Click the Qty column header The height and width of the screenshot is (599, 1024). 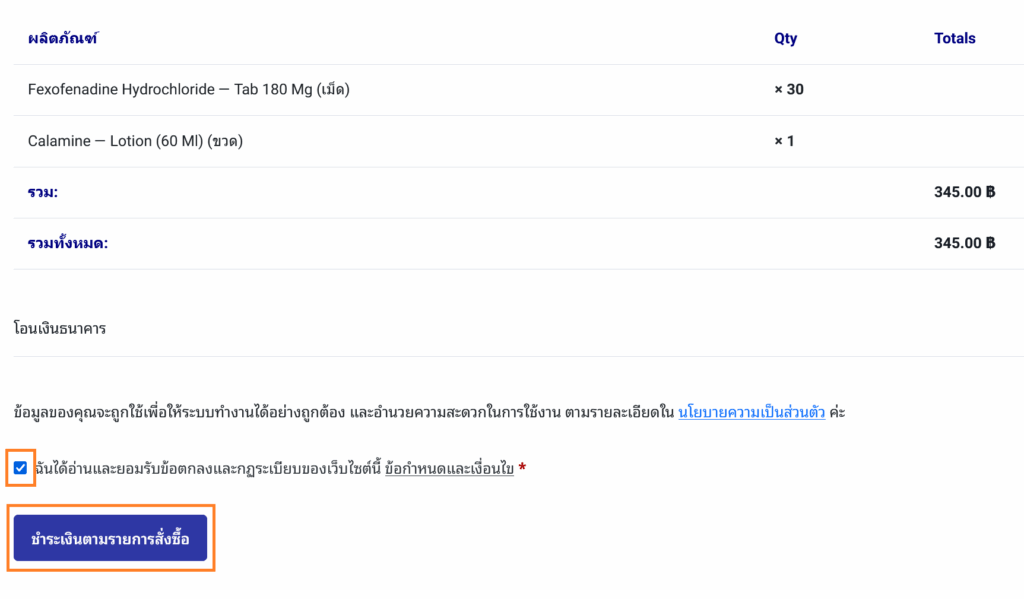pyautogui.click(x=786, y=39)
